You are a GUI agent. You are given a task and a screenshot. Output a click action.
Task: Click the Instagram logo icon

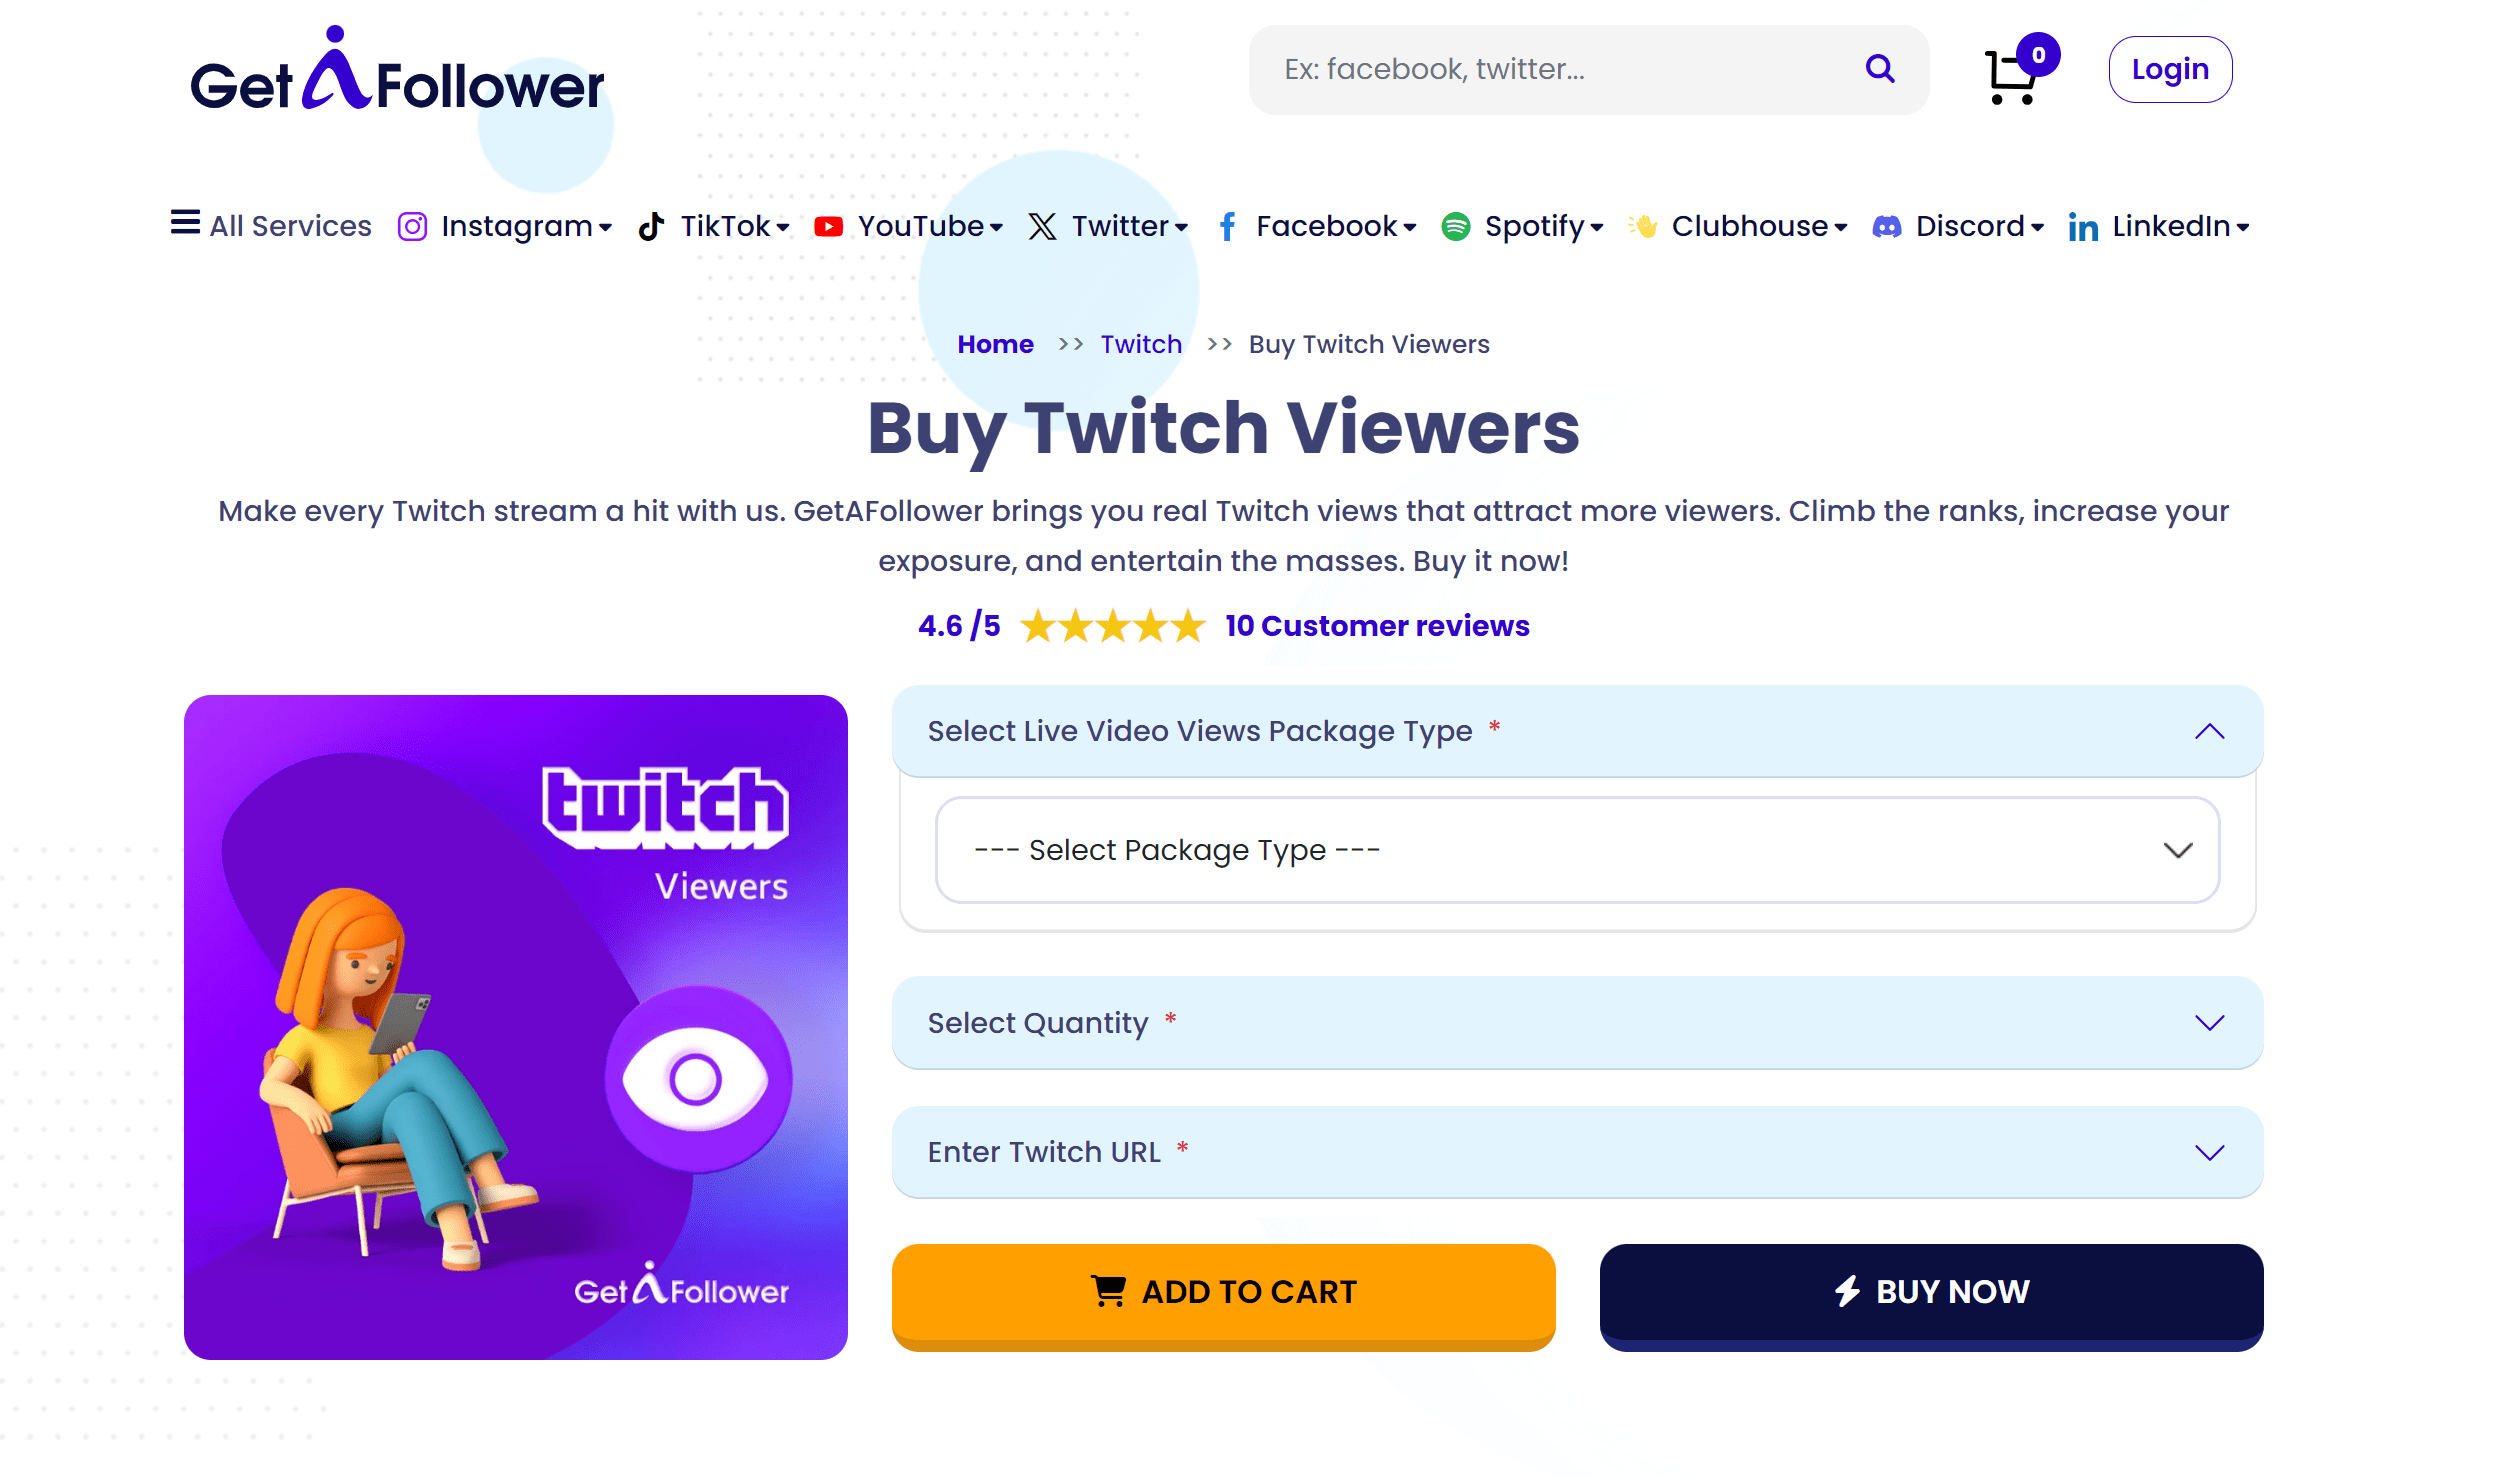pyautogui.click(x=412, y=227)
